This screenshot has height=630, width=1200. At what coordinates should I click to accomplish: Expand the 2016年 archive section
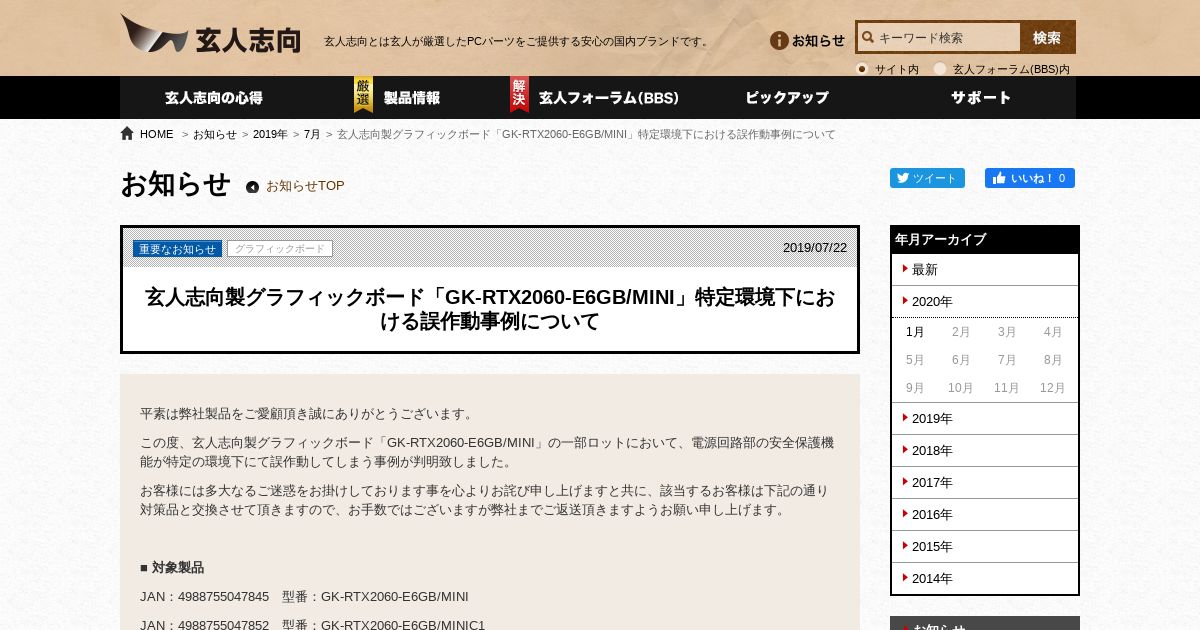coord(985,515)
